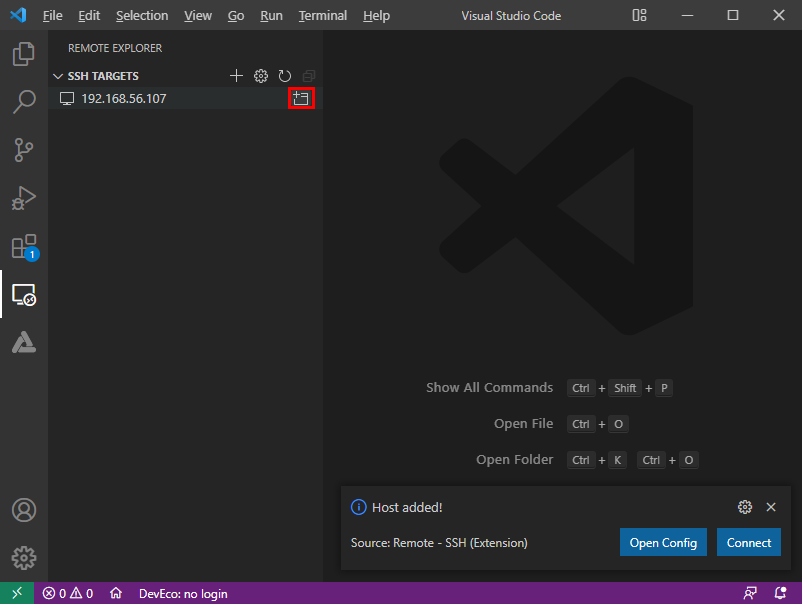This screenshot has width=802, height=604.
Task: Open the Help menu
Action: [x=376, y=16]
